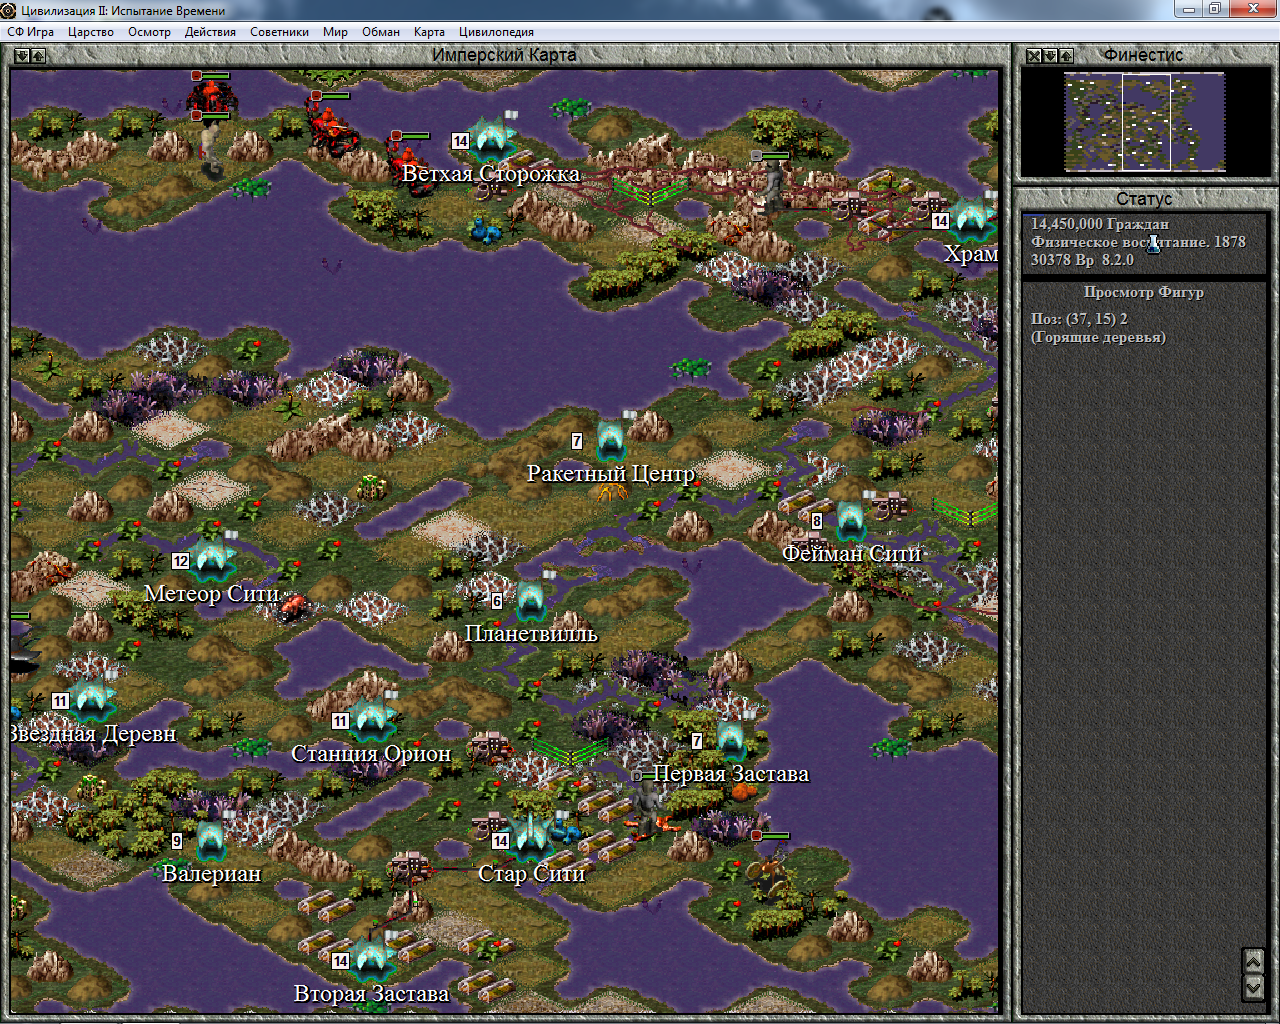Click the red unit right of Метеор Сити
1280x1024 pixels.
[x=293, y=604]
